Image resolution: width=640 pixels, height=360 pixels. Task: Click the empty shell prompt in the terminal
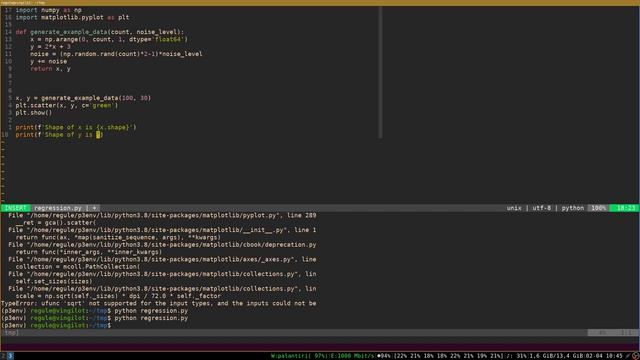pyautogui.click(x=56, y=325)
